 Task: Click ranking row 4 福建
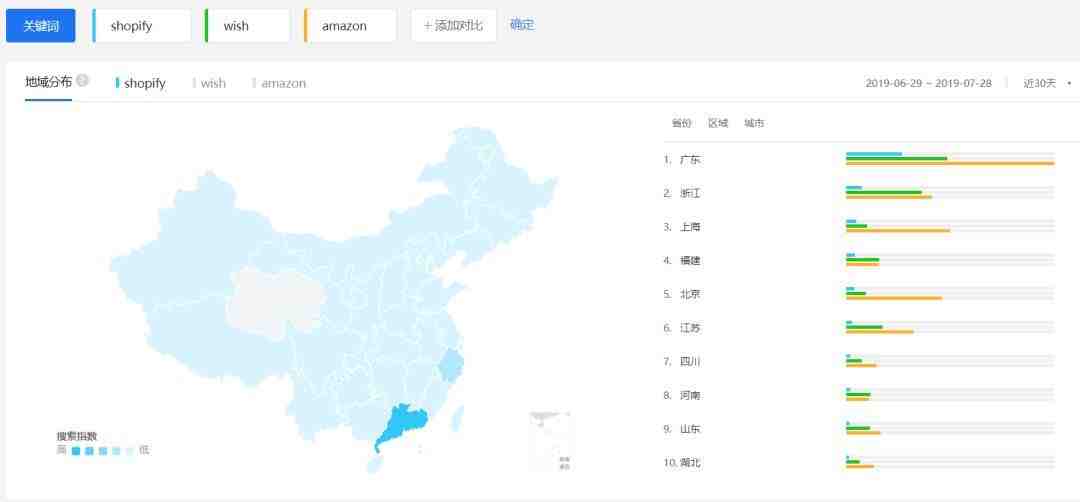859,260
